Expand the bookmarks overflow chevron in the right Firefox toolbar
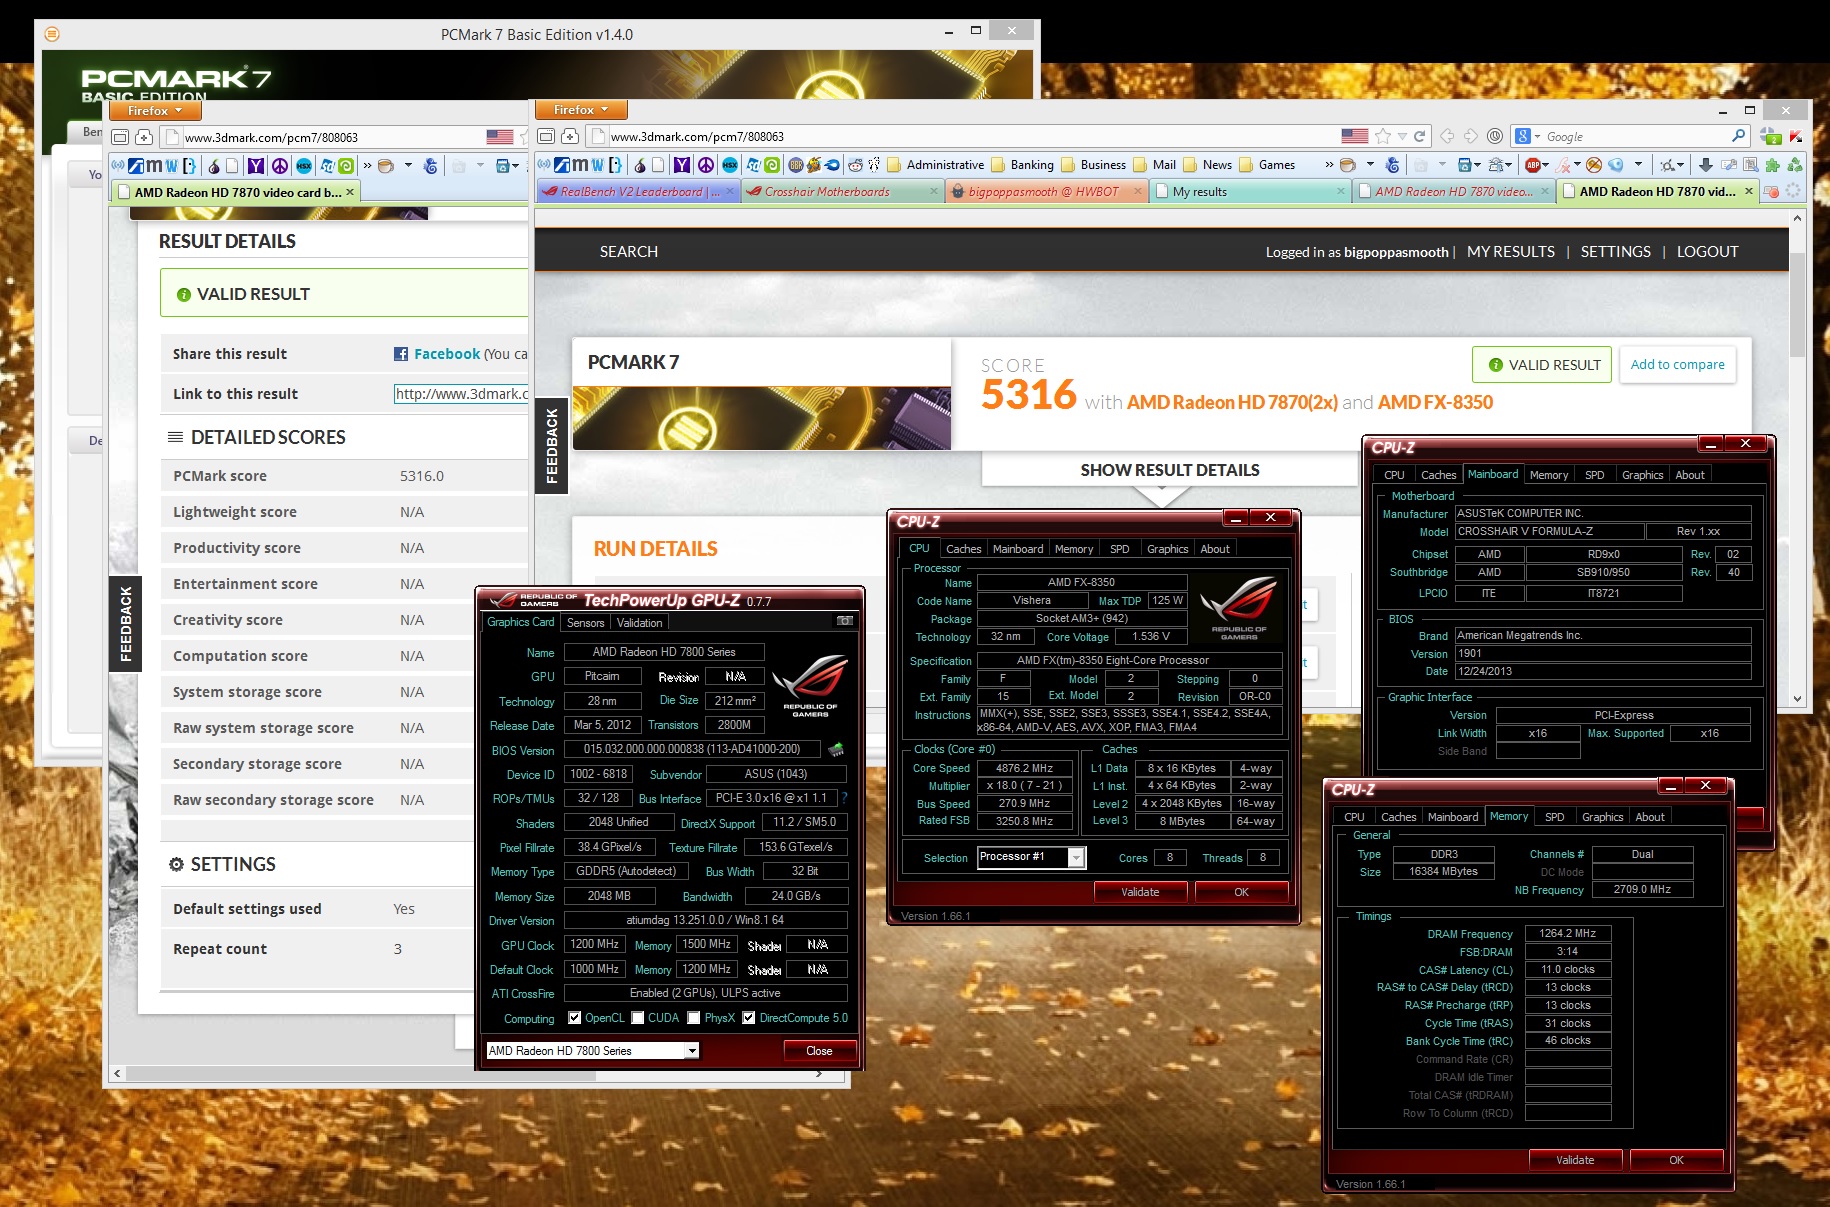The height and width of the screenshot is (1207, 1830). pos(1329,165)
